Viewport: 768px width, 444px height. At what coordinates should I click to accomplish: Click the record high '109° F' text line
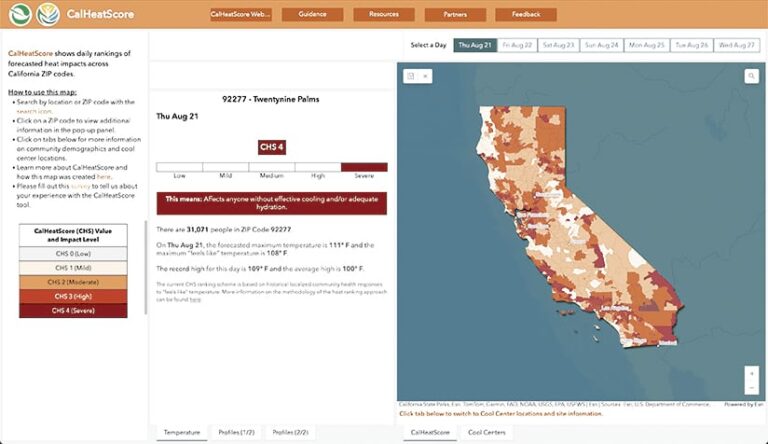[260, 269]
